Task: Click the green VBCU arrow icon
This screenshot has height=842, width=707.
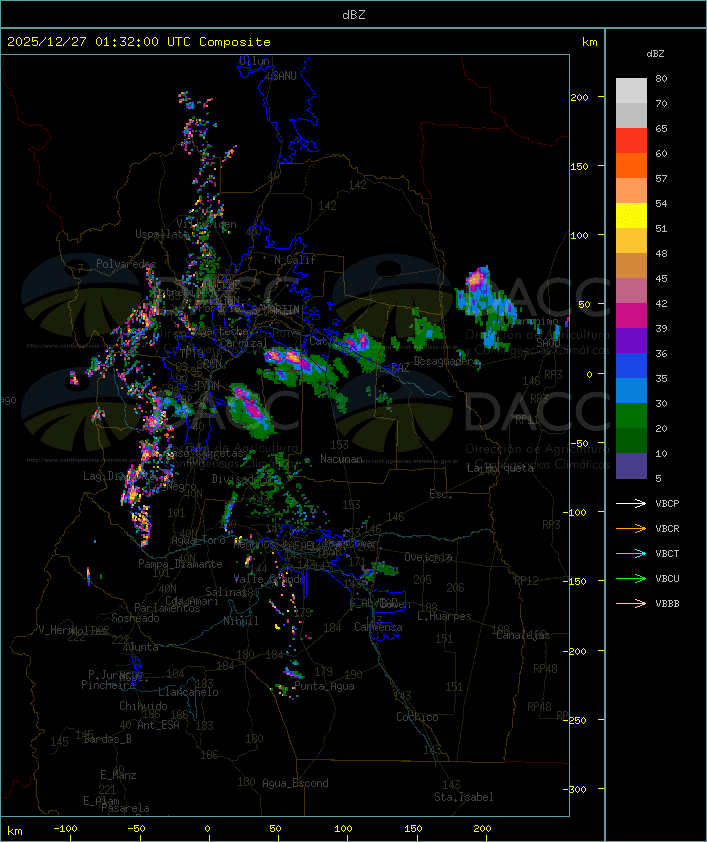Action: [x=631, y=578]
